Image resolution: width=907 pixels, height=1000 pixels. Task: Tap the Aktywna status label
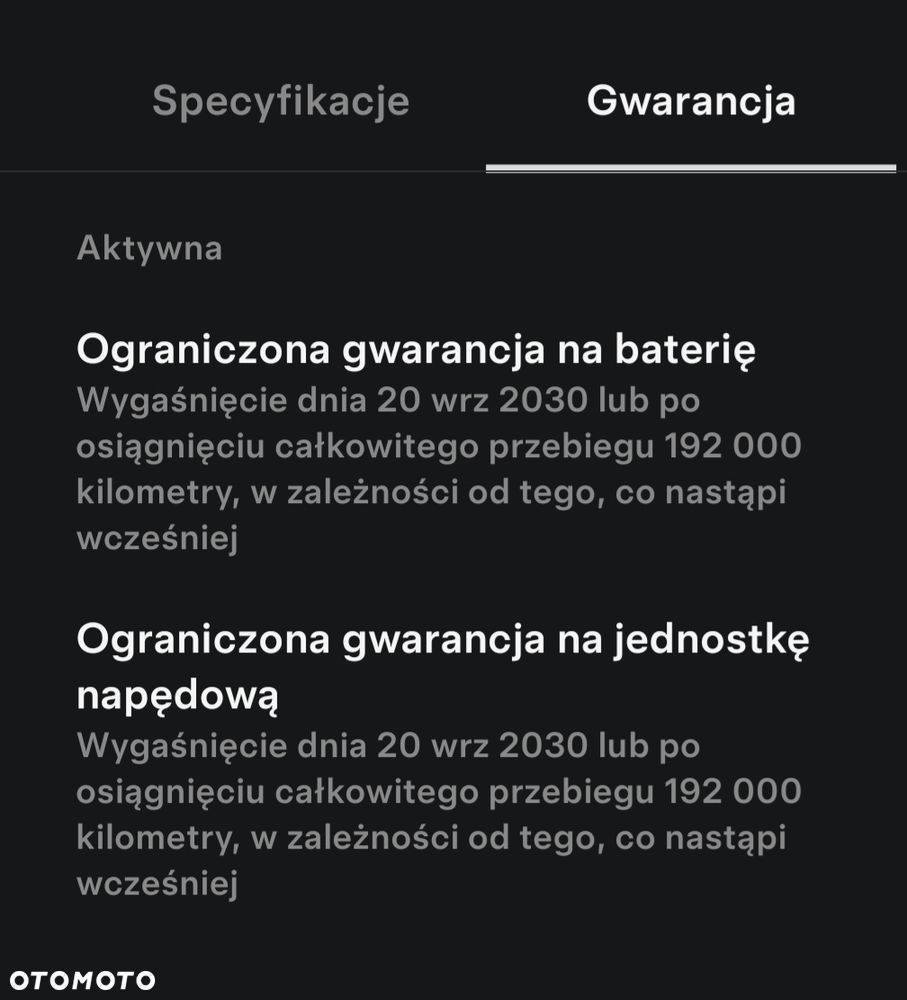click(149, 248)
